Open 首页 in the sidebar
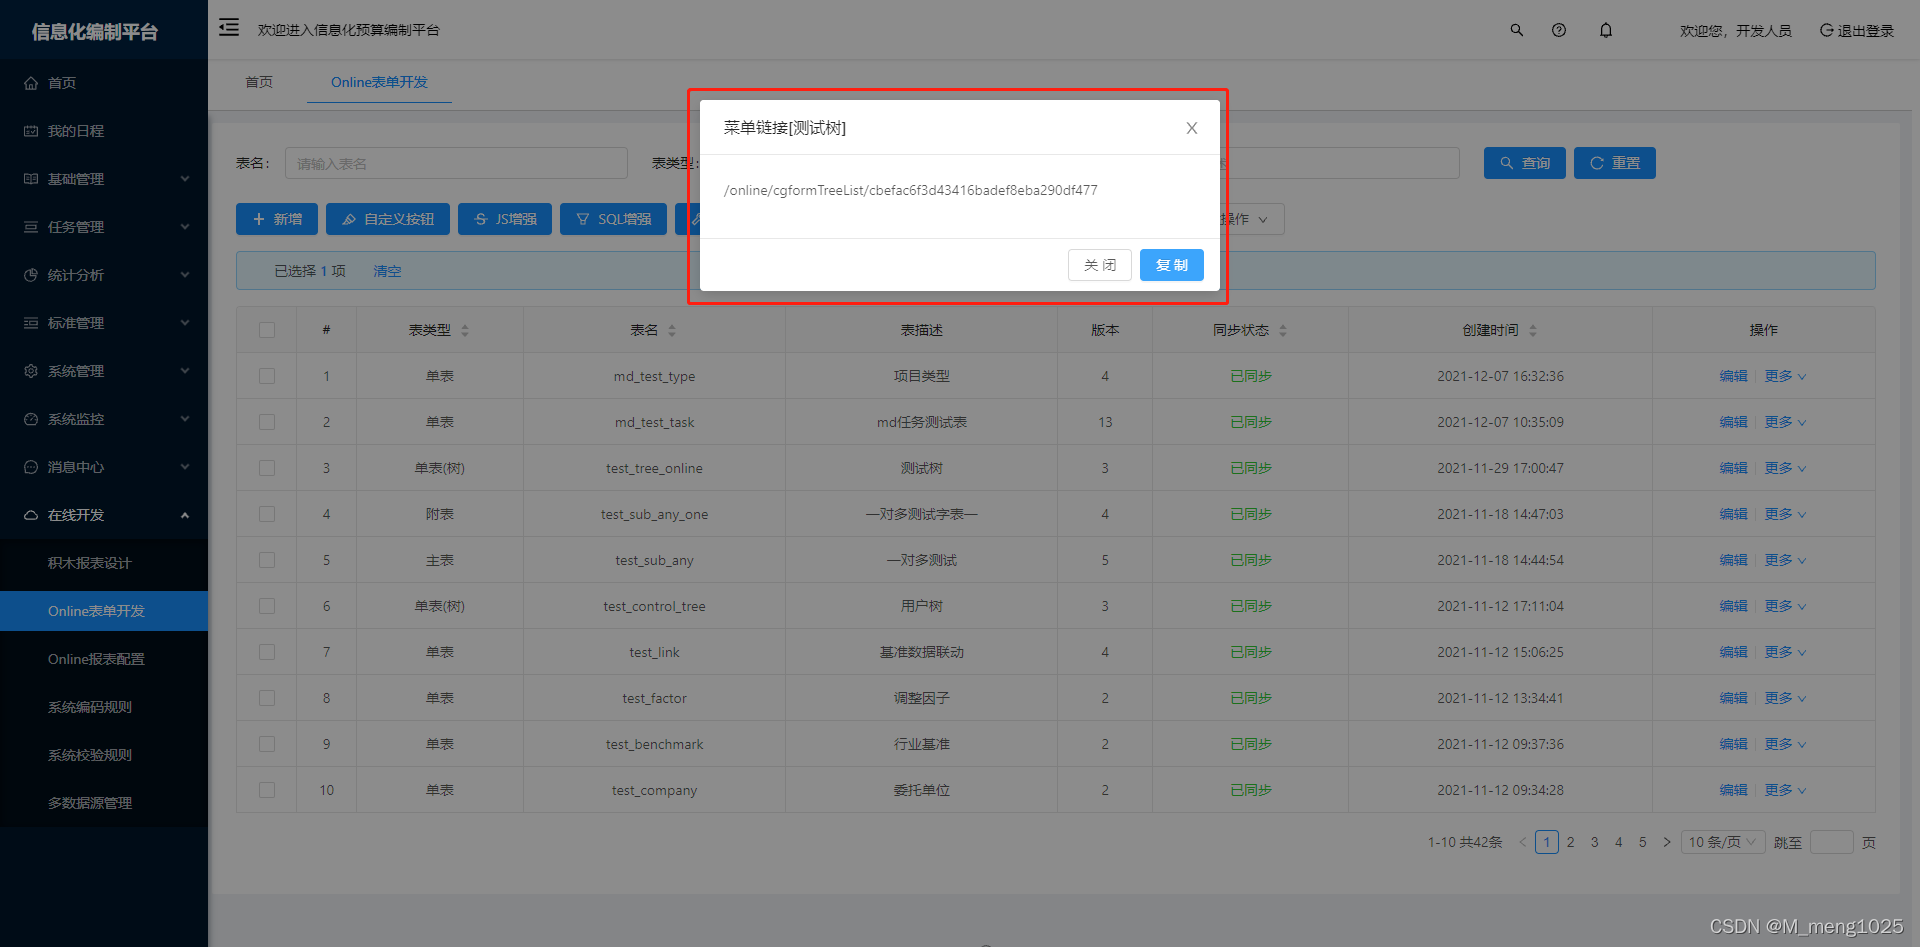 104,83
